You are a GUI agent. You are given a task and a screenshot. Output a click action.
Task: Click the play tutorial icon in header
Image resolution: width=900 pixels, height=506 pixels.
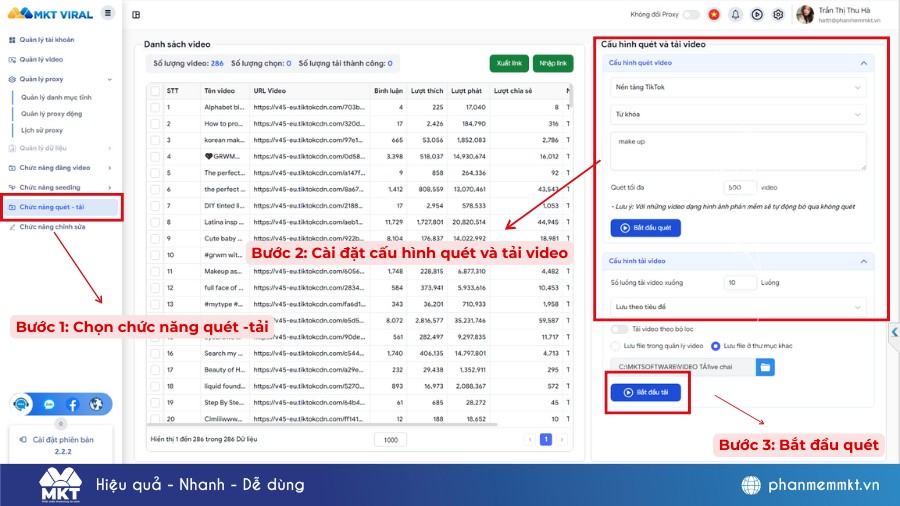pos(757,14)
